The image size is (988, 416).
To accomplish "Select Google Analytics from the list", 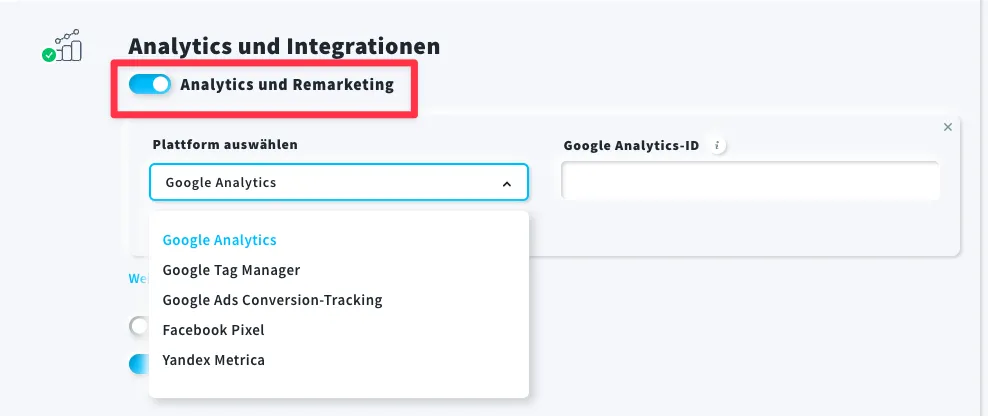I will click(219, 240).
